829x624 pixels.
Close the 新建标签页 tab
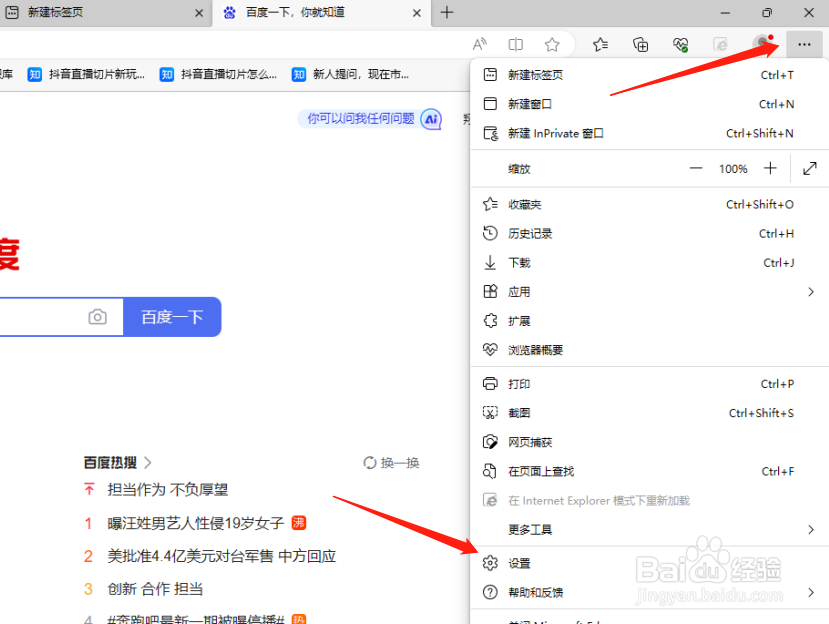pos(199,13)
